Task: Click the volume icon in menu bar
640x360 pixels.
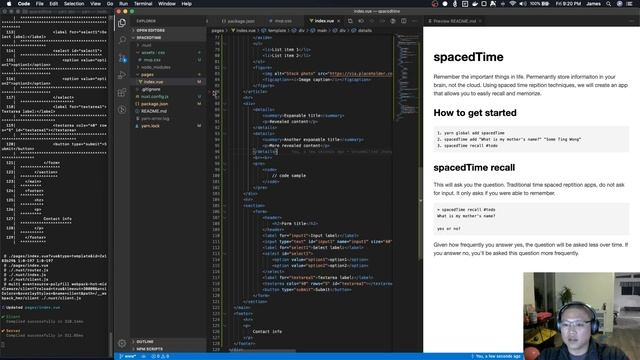Action: pyautogui.click(x=523, y=4)
